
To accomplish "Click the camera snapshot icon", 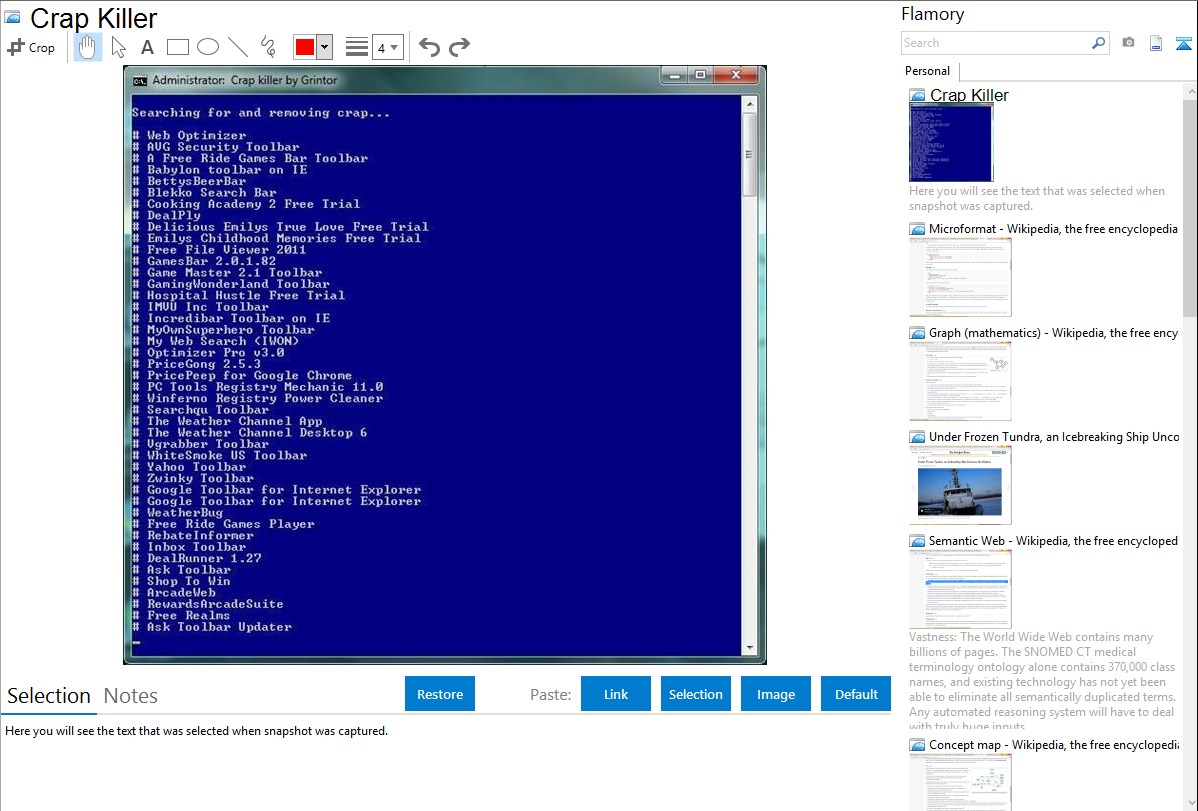I will tap(1128, 43).
